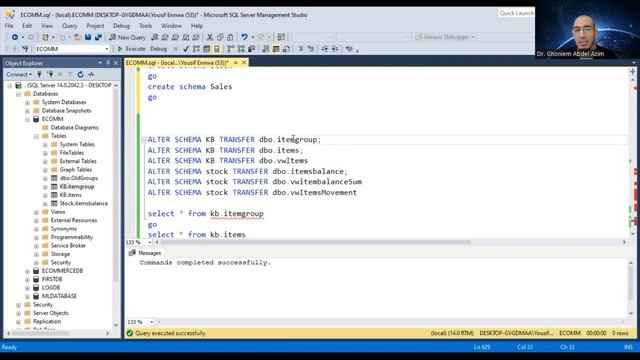Click the Paste icon in toolbar

pos(230,37)
